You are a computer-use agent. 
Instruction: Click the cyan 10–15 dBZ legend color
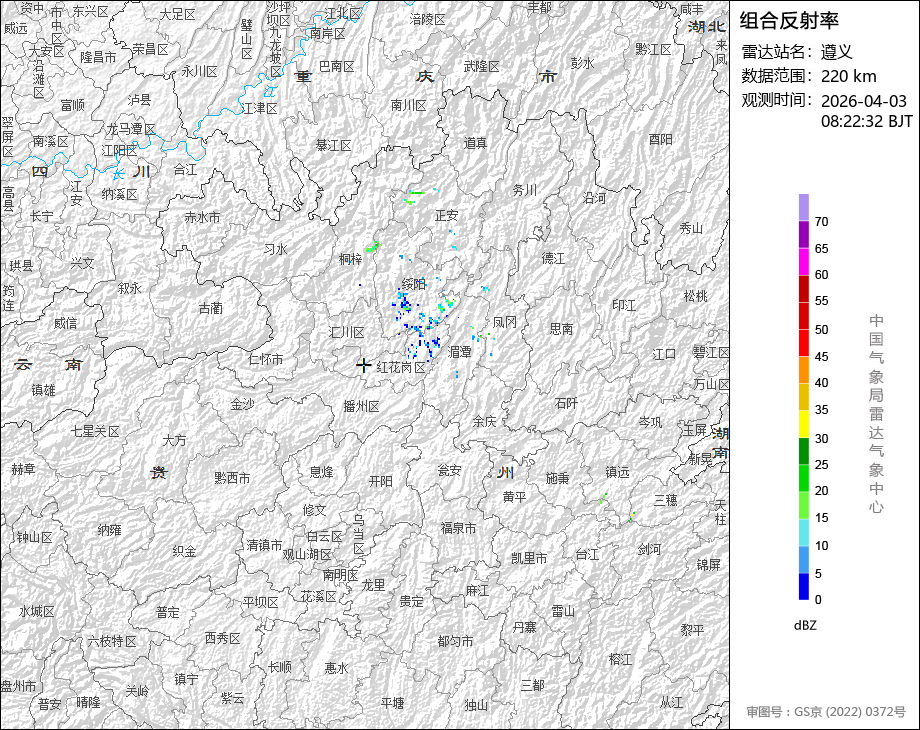click(x=804, y=532)
